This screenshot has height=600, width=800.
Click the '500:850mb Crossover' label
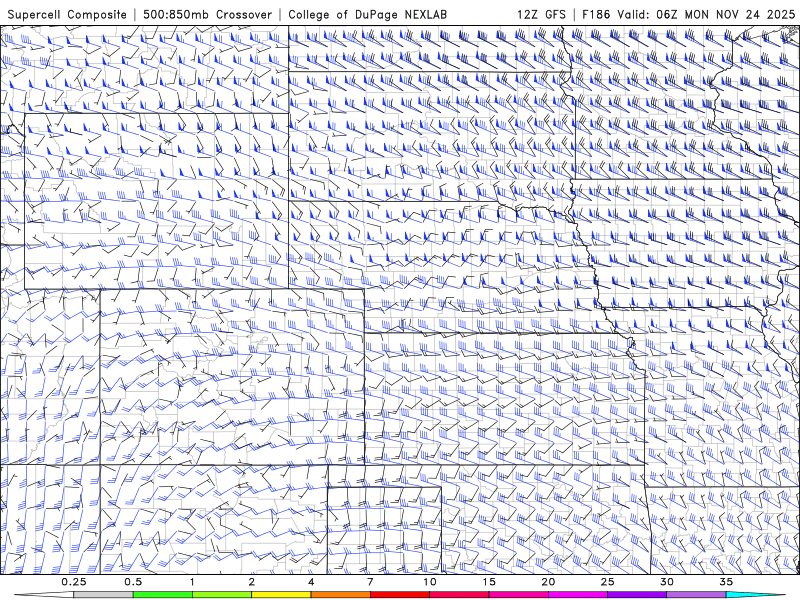(x=208, y=14)
